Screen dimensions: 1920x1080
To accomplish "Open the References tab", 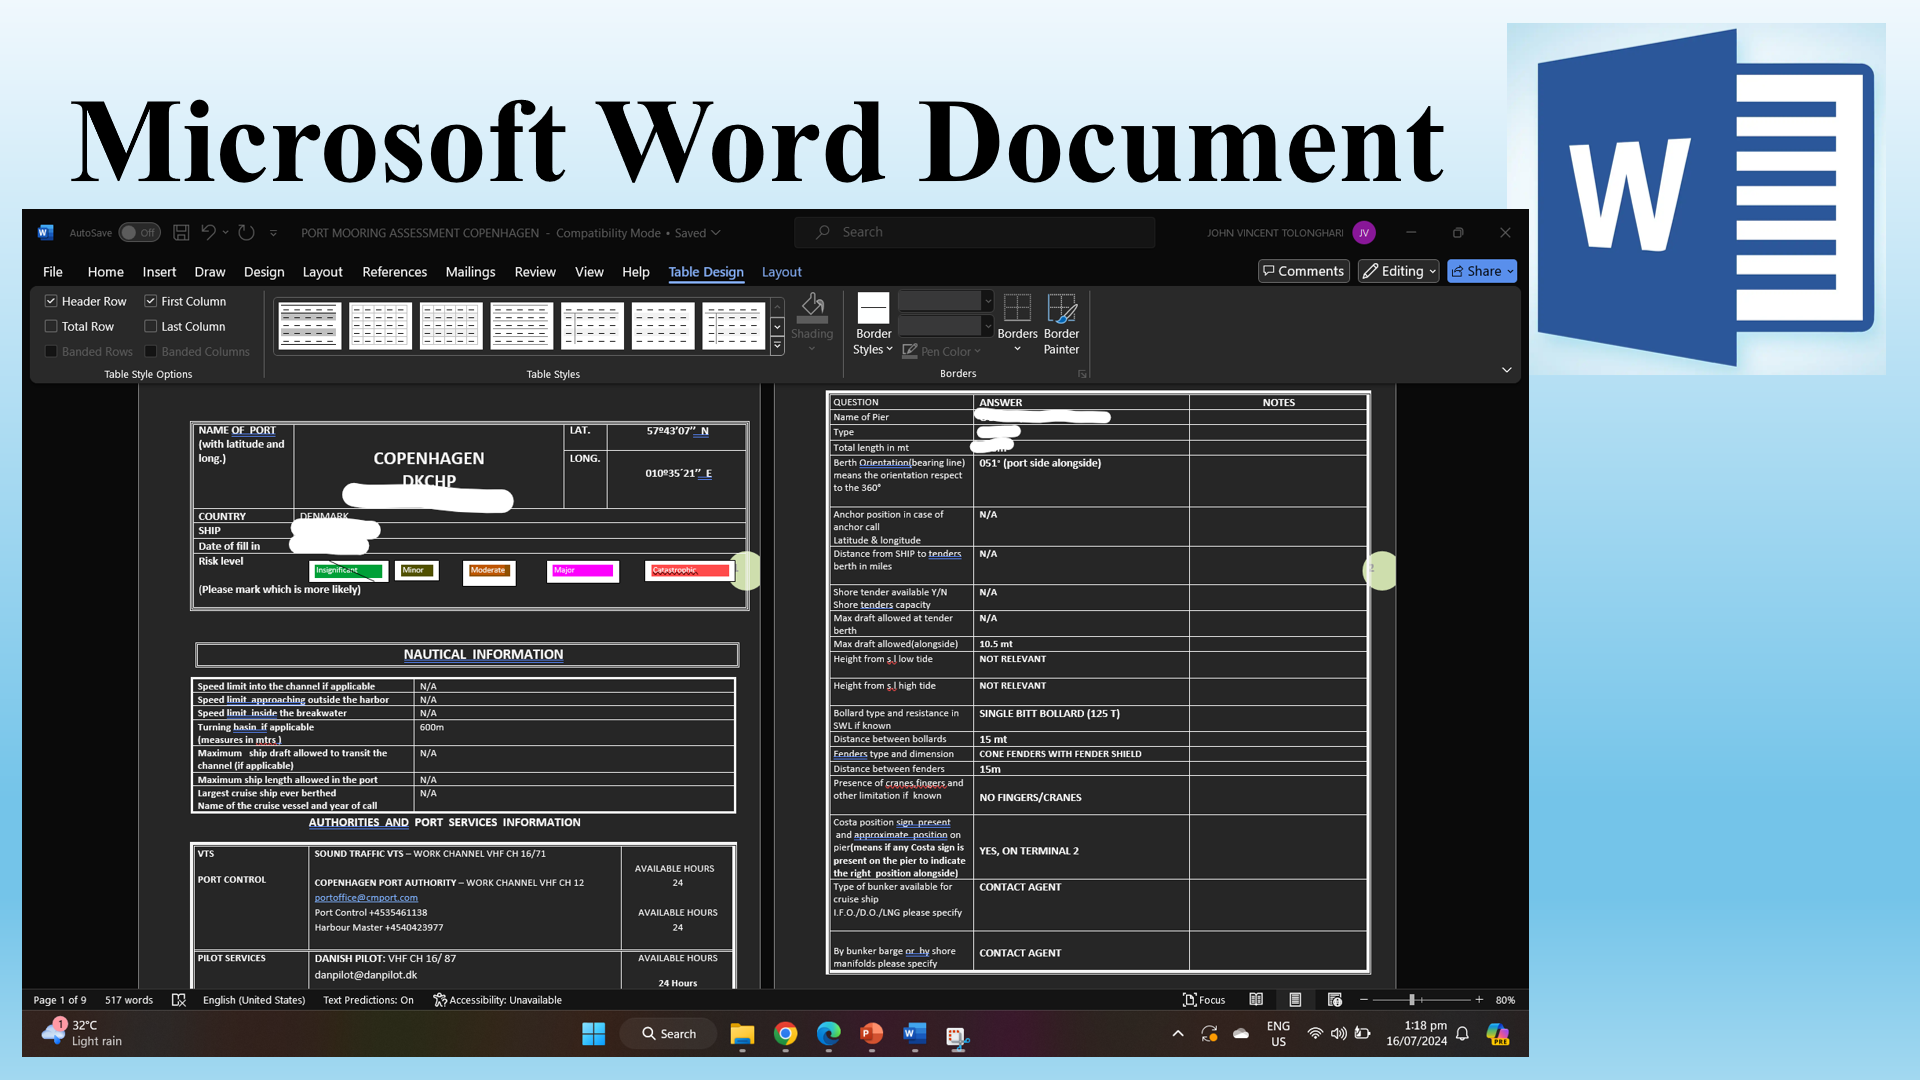I will [394, 271].
